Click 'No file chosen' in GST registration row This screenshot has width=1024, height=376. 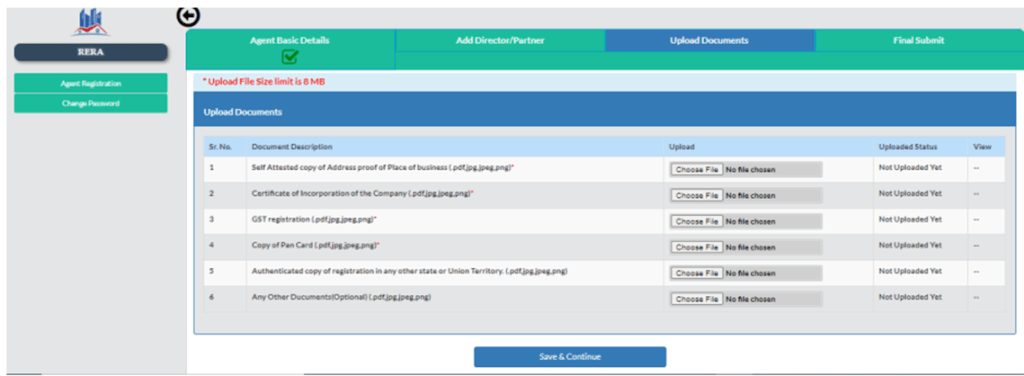click(750, 221)
